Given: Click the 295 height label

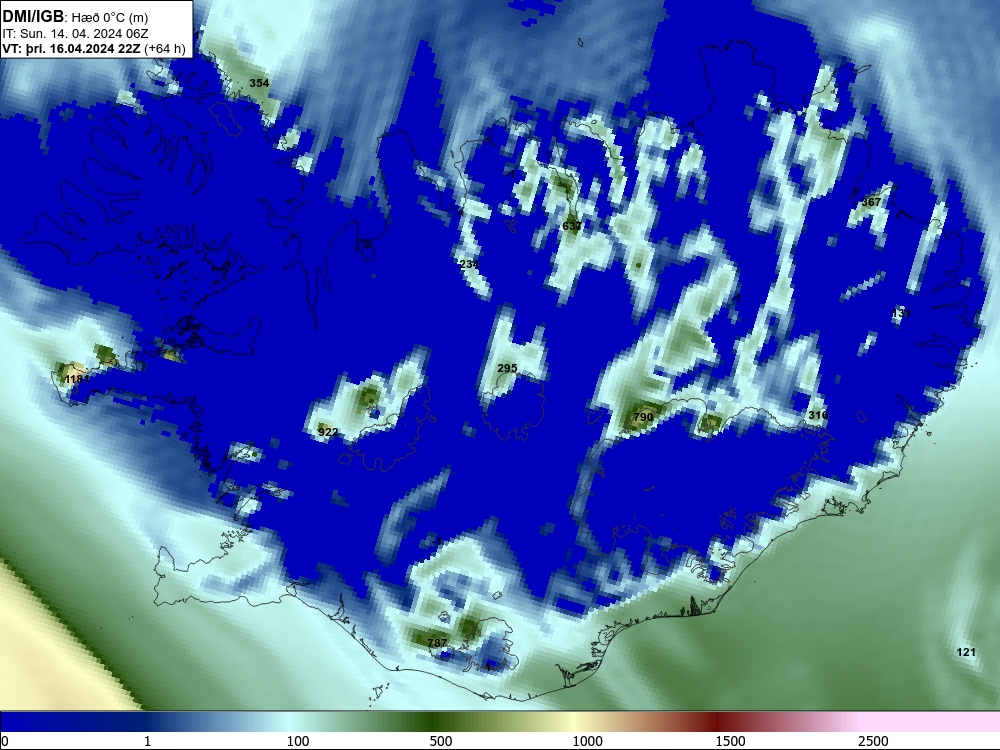Looking at the screenshot, I should (507, 368).
